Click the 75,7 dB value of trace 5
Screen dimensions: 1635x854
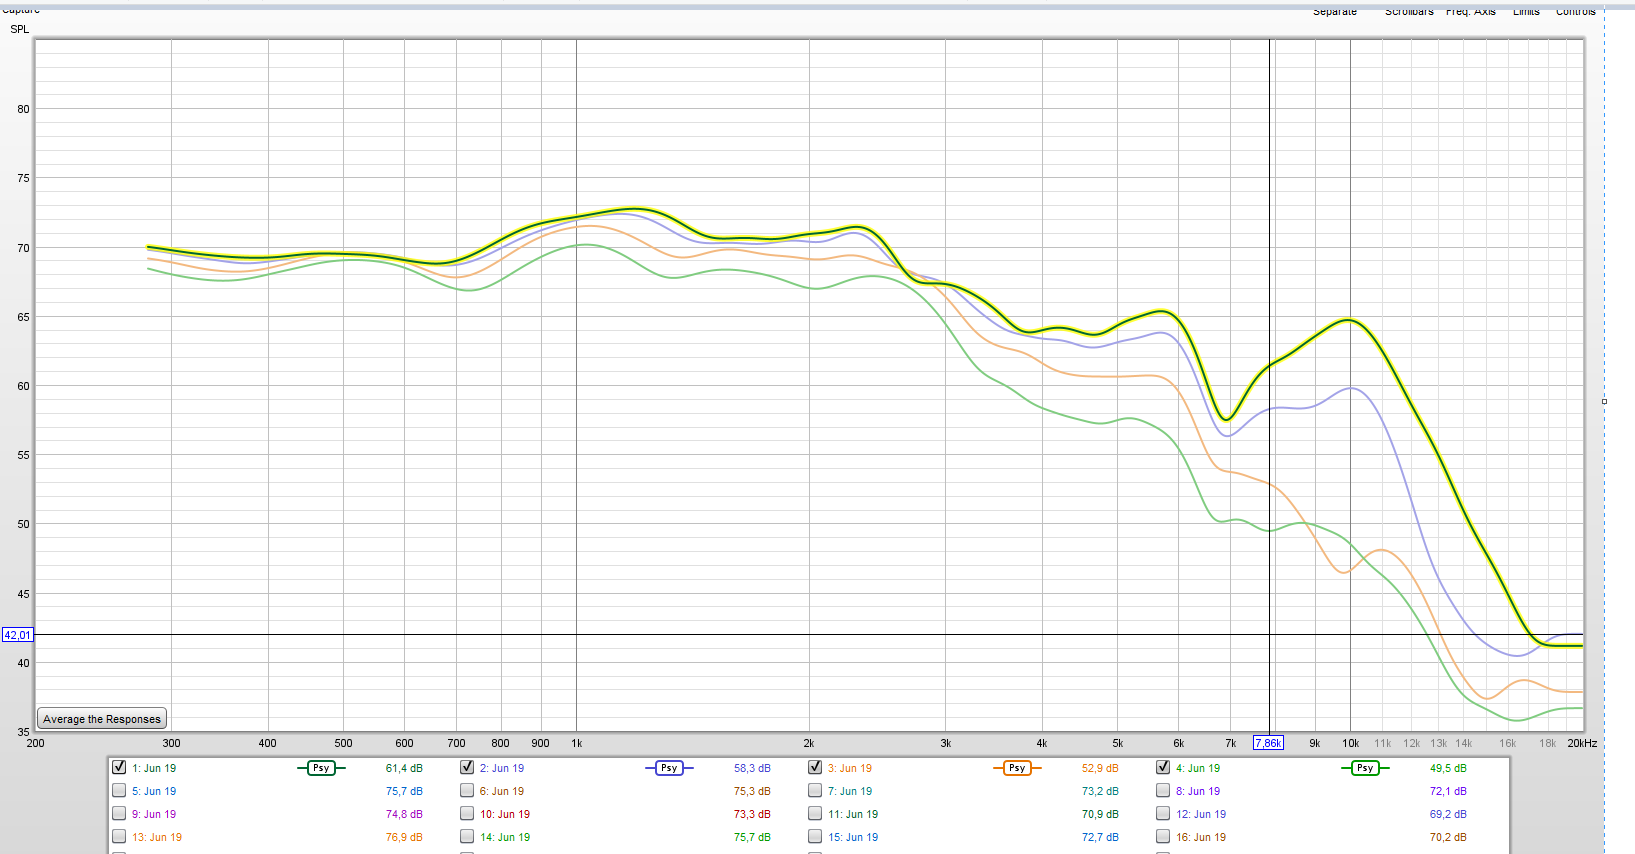click(x=404, y=791)
